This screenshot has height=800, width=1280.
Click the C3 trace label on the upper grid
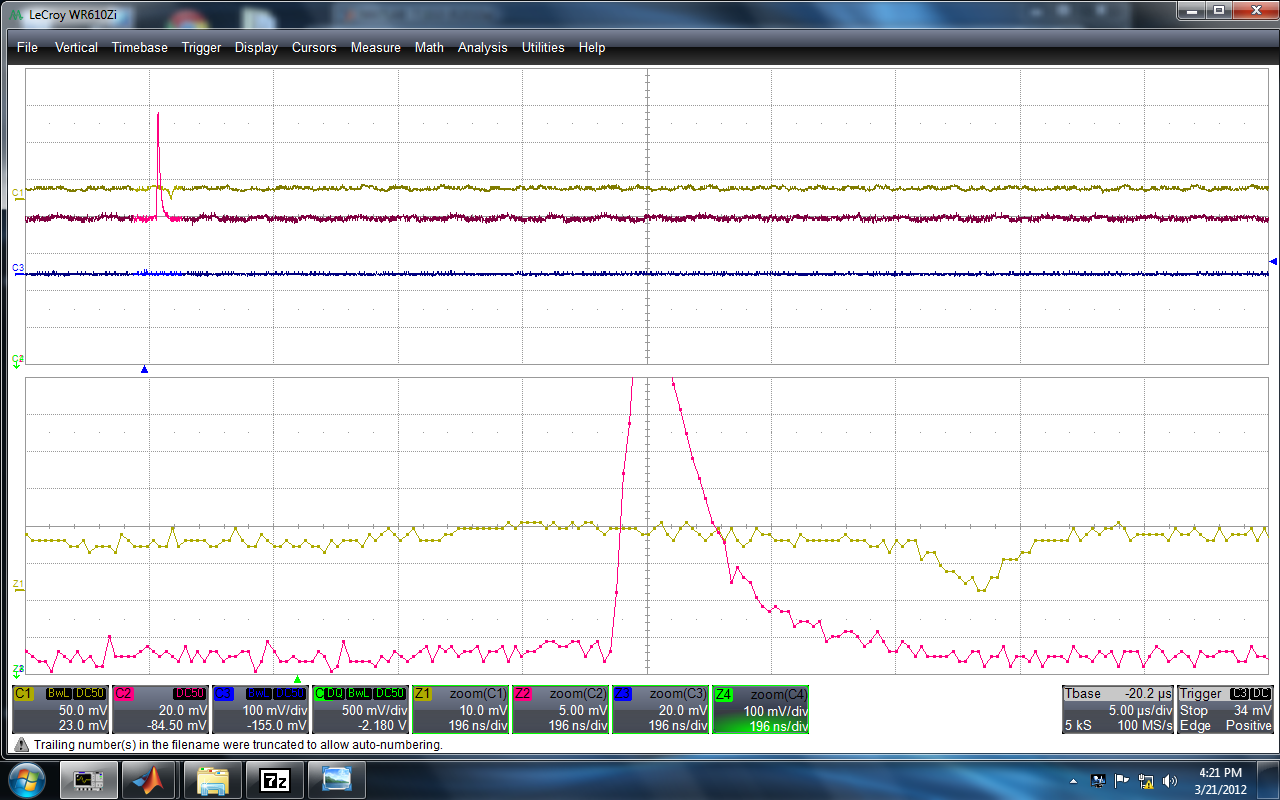tap(17, 268)
